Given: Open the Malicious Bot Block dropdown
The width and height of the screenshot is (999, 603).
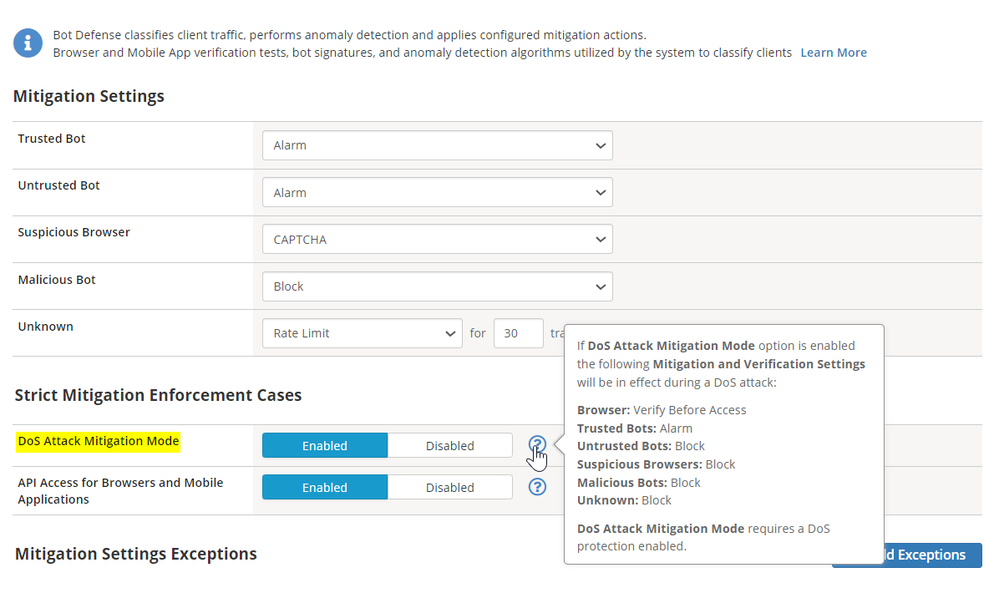Looking at the screenshot, I should 437,286.
